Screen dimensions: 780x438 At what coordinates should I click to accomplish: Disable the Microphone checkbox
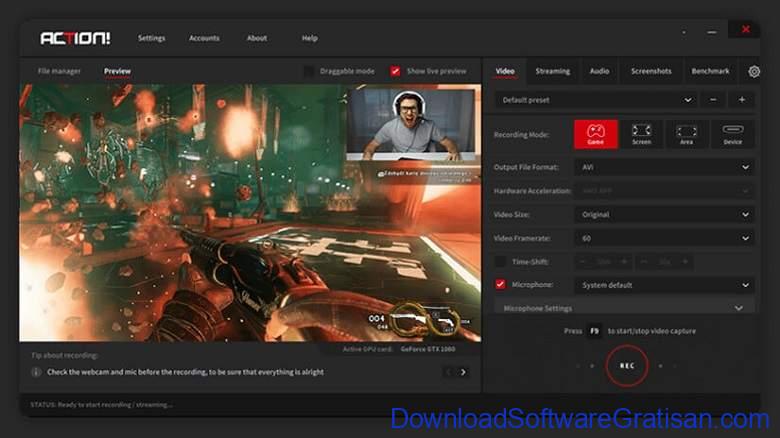(500, 284)
